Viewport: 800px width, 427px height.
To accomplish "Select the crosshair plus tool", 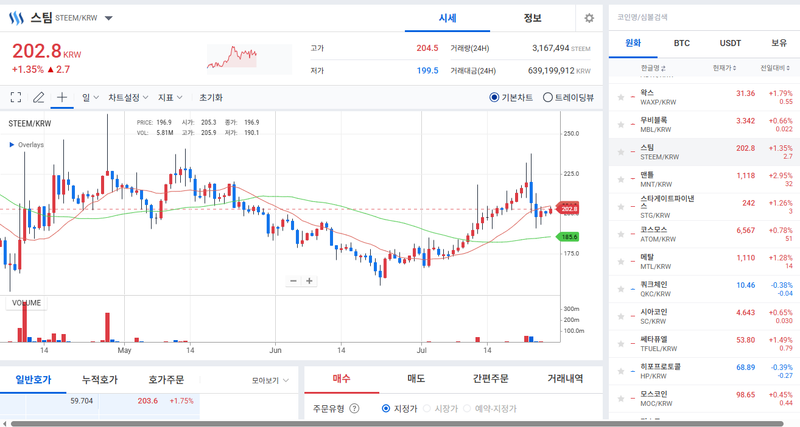I will [x=62, y=97].
